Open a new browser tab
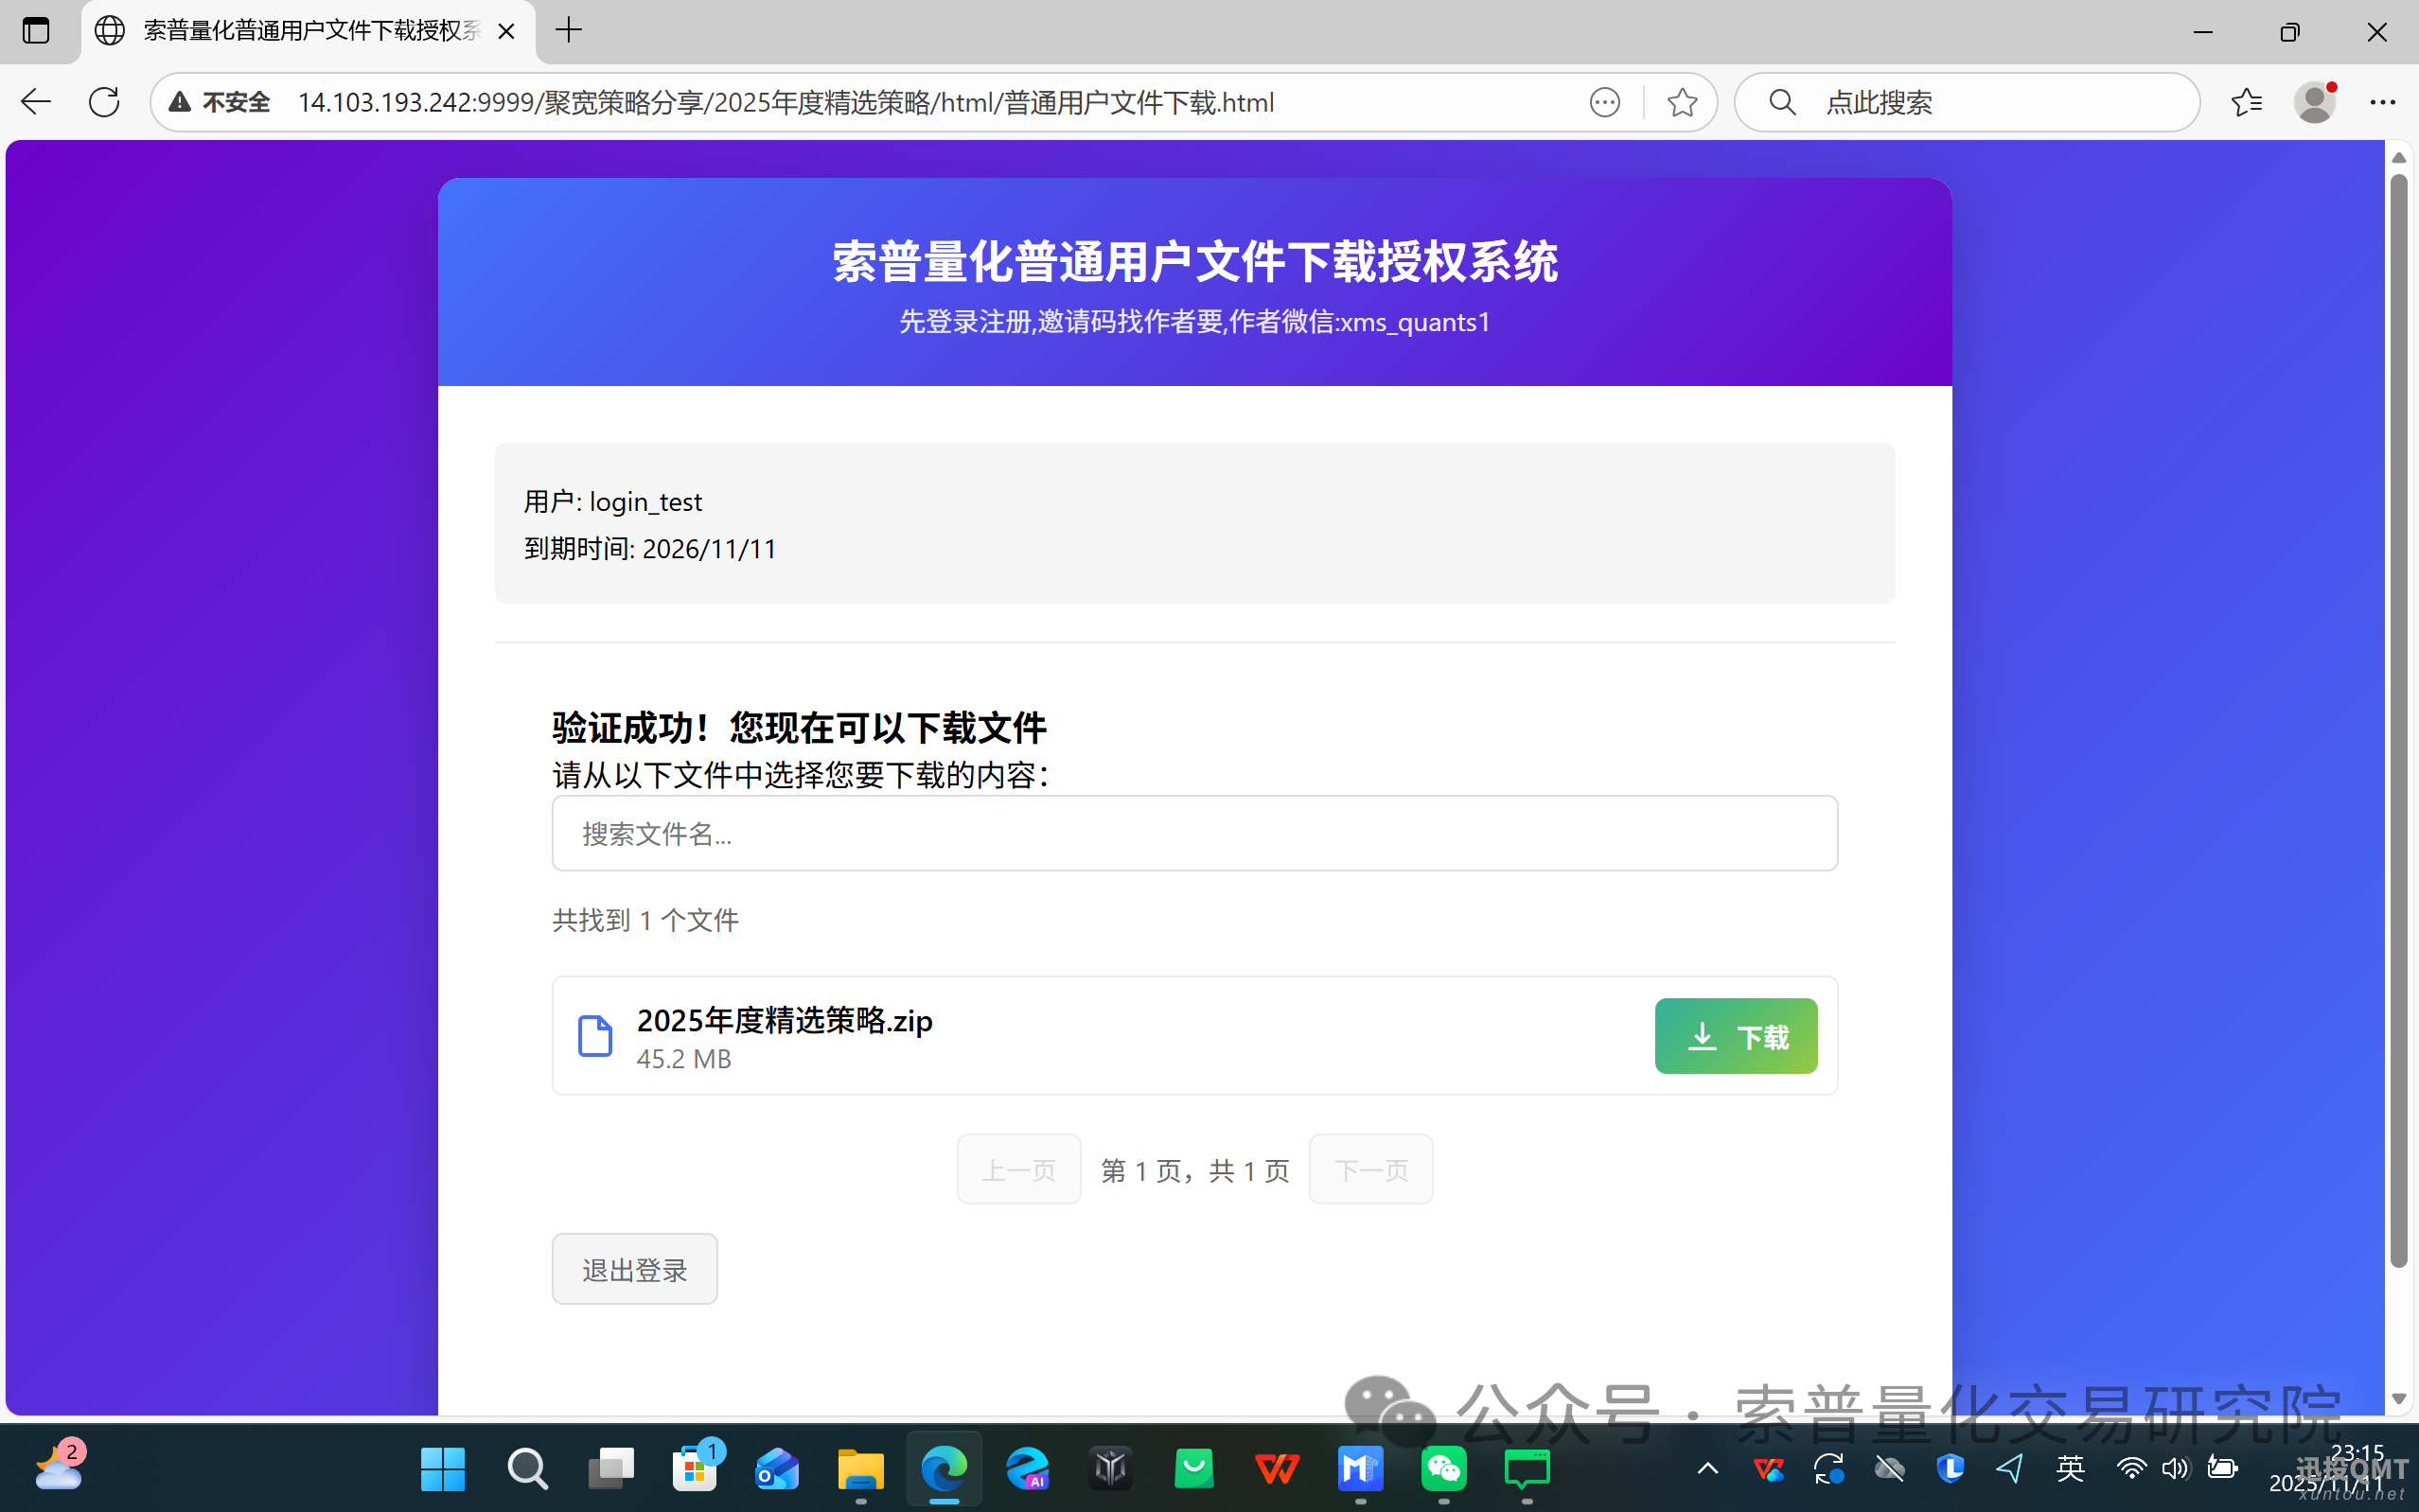Screen dimensions: 2419x1512 (x=568, y=31)
